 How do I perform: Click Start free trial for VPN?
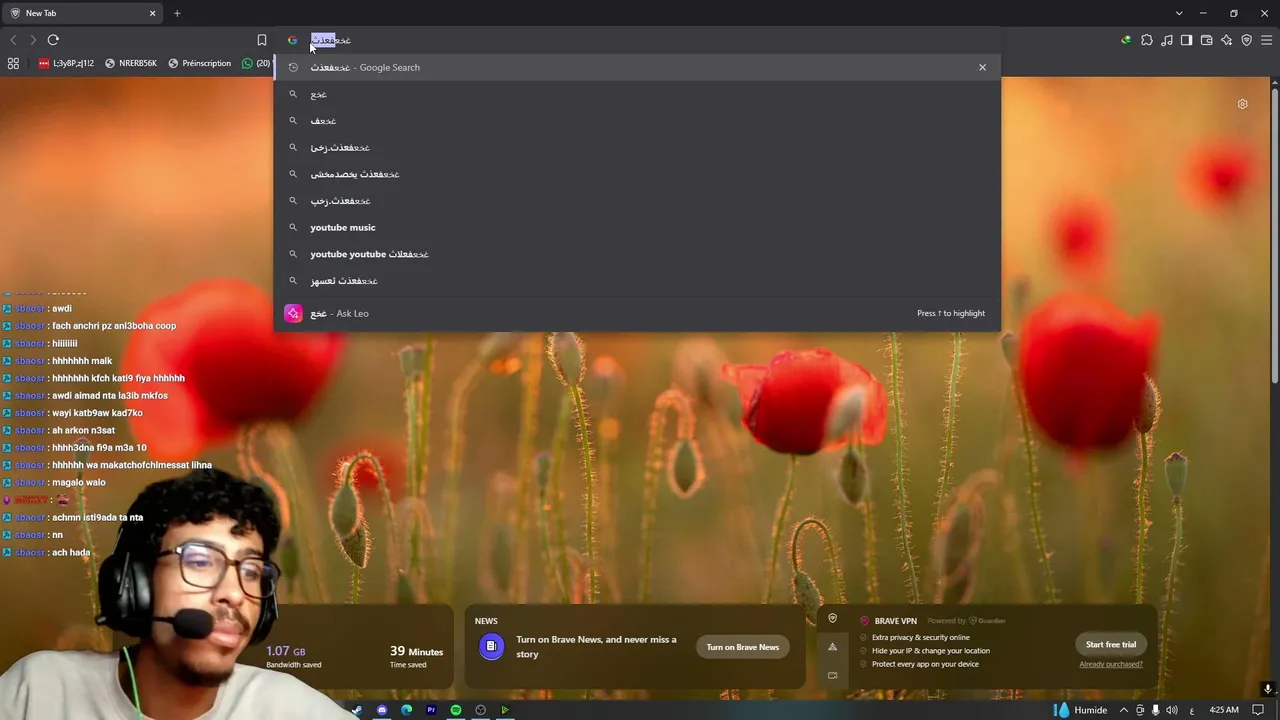point(1111,644)
